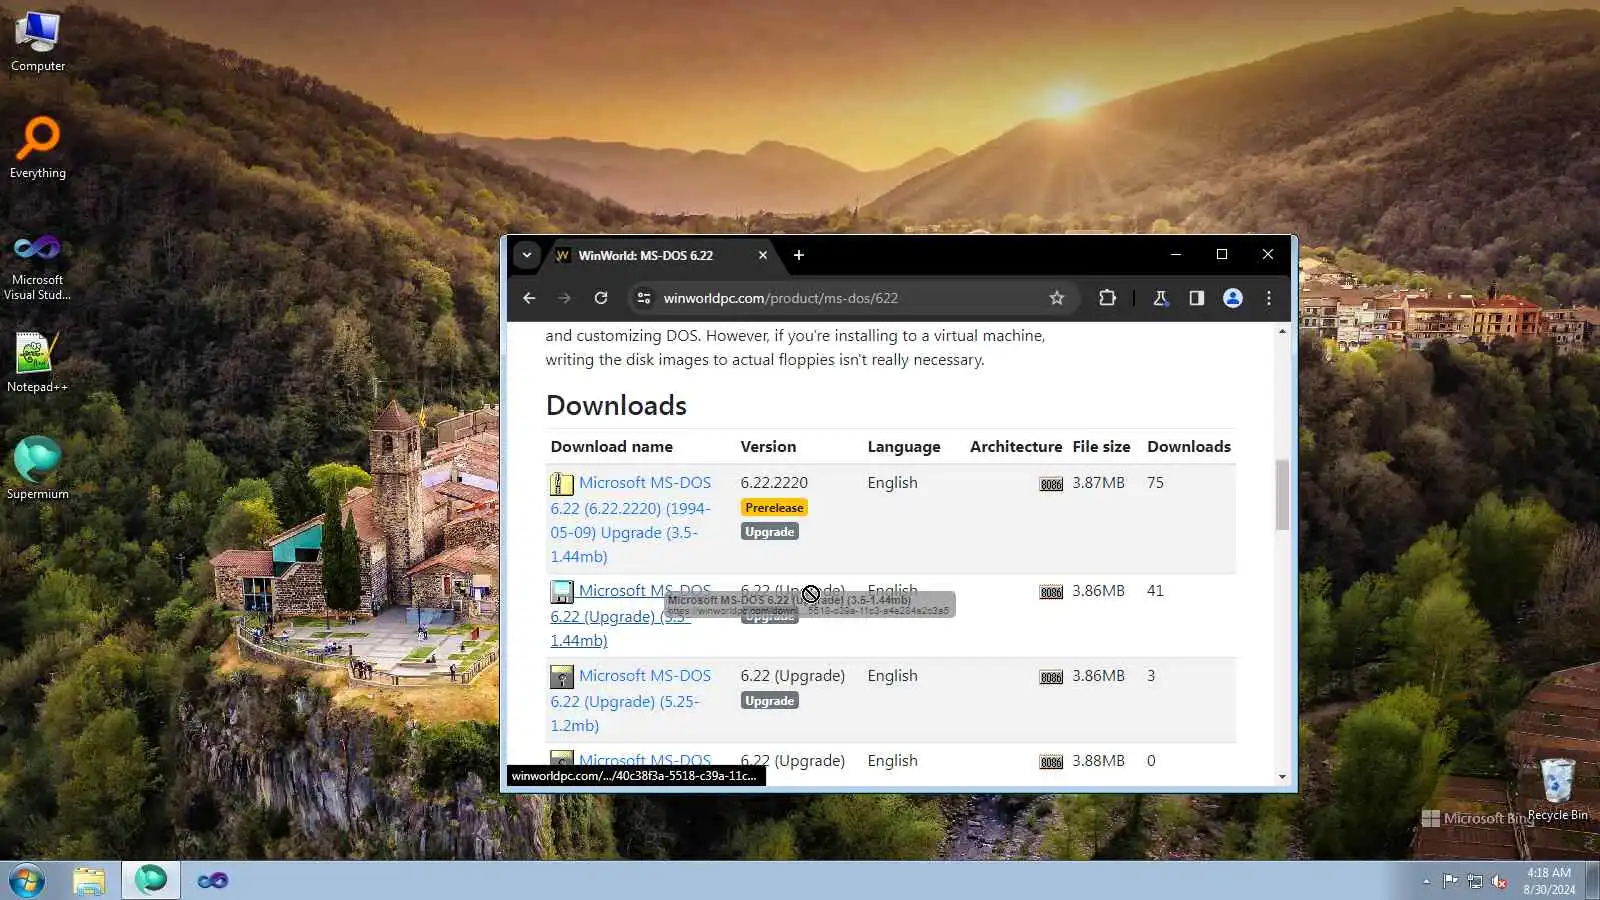The width and height of the screenshot is (1600, 900).
Task: Open Windows Explorer from the taskbar
Action: pyautogui.click(x=89, y=880)
